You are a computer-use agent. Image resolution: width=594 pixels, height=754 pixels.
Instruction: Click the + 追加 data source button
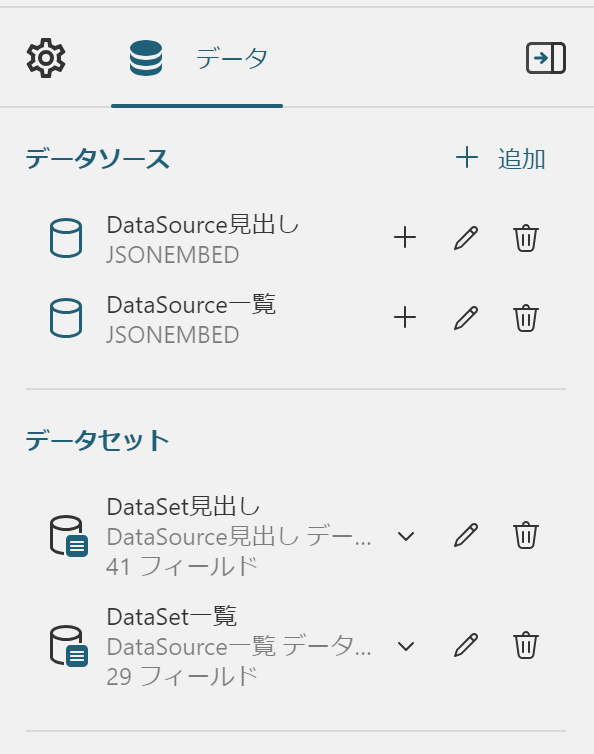tap(501, 158)
